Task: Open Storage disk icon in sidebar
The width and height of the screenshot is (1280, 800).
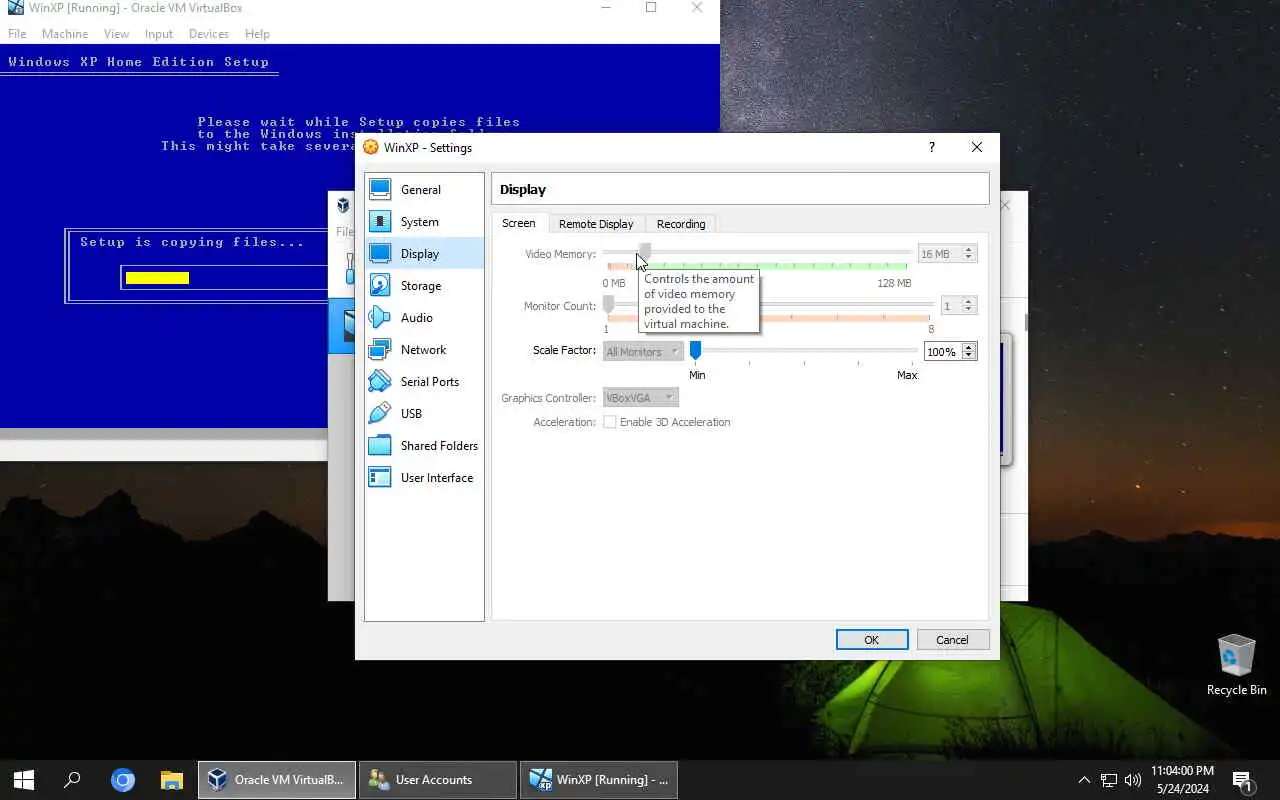Action: tap(380, 286)
